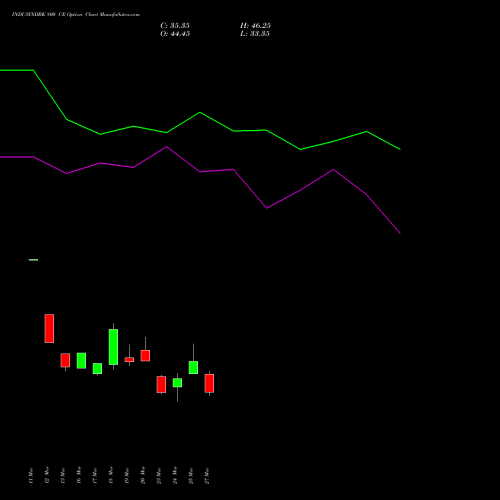
Task: Click the low value L: 33.35
Action: pyautogui.click(x=255, y=34)
